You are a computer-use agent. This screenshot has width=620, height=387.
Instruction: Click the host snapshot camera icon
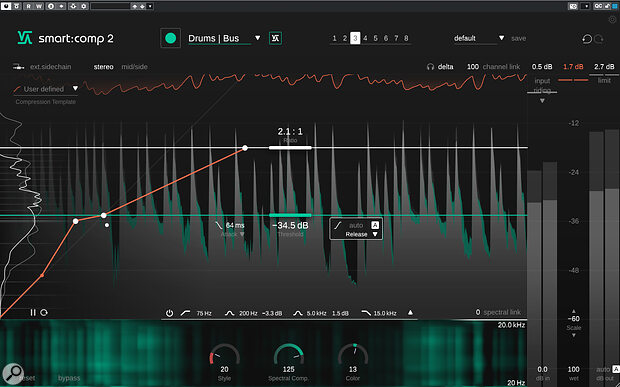(x=573, y=6)
